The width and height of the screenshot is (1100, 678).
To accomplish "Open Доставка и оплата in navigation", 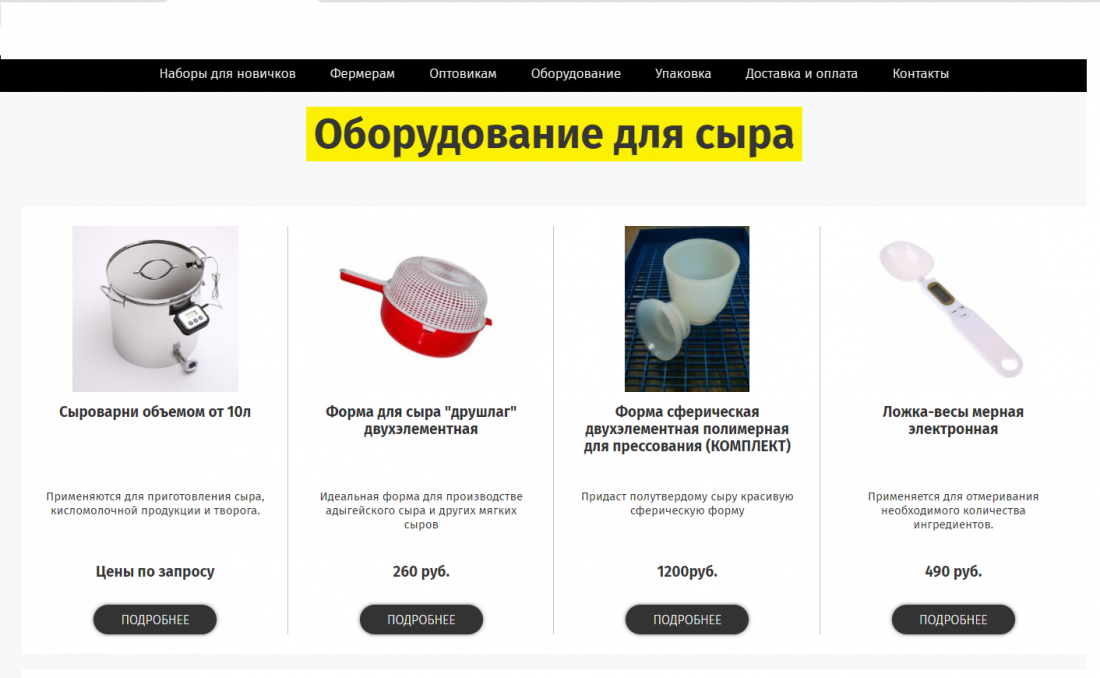I will [x=801, y=74].
